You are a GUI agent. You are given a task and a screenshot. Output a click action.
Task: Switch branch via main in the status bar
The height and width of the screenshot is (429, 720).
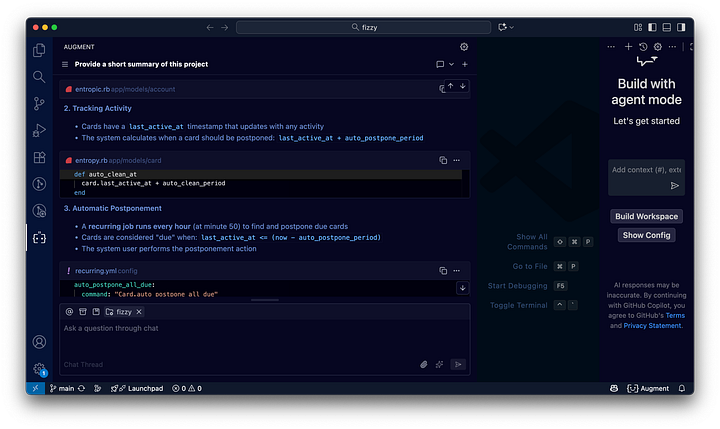point(62,389)
